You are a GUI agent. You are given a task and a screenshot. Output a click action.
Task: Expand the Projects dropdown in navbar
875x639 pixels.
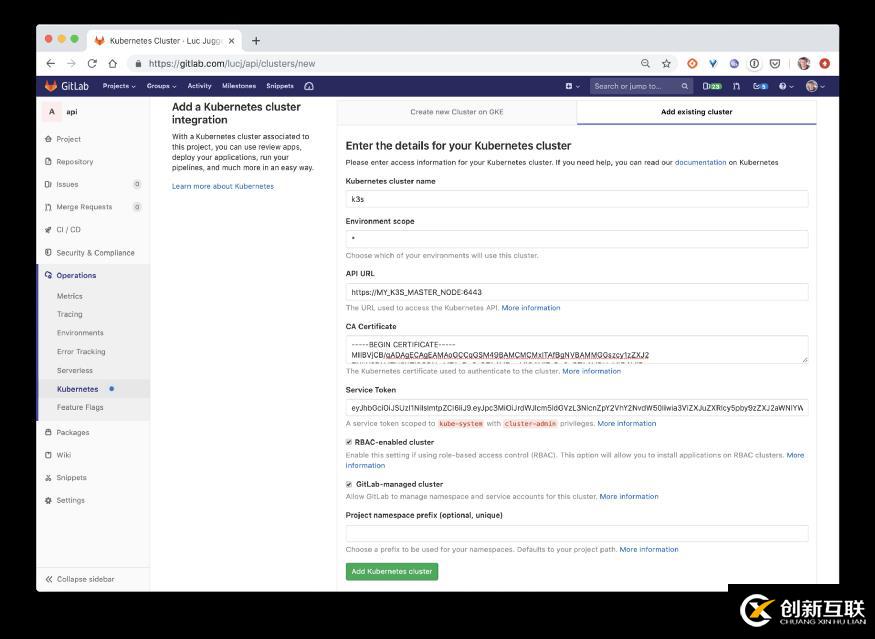coord(119,86)
